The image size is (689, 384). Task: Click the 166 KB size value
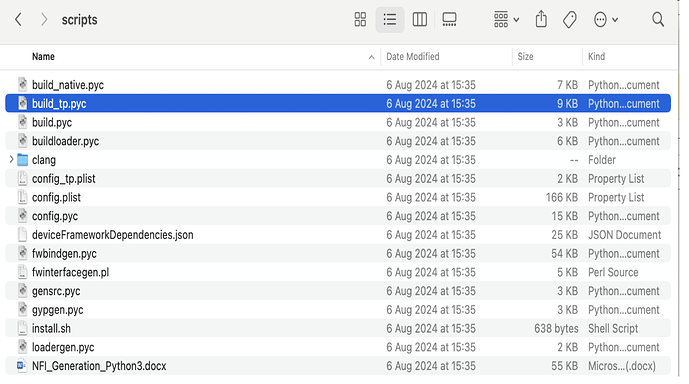coord(562,198)
